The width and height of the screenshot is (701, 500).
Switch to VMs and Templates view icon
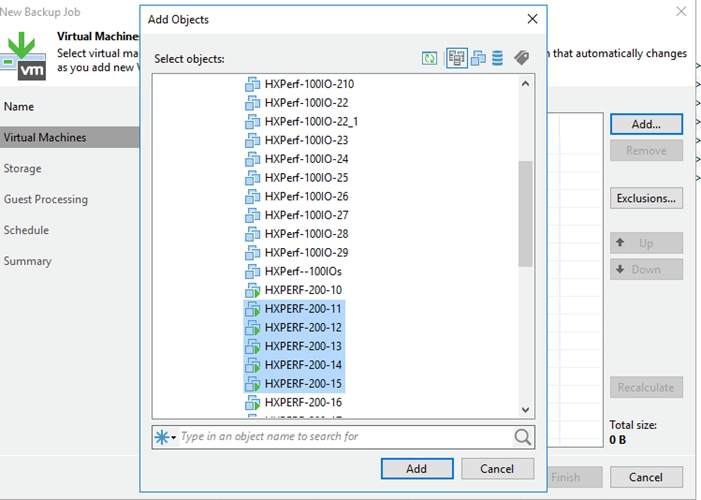click(478, 58)
